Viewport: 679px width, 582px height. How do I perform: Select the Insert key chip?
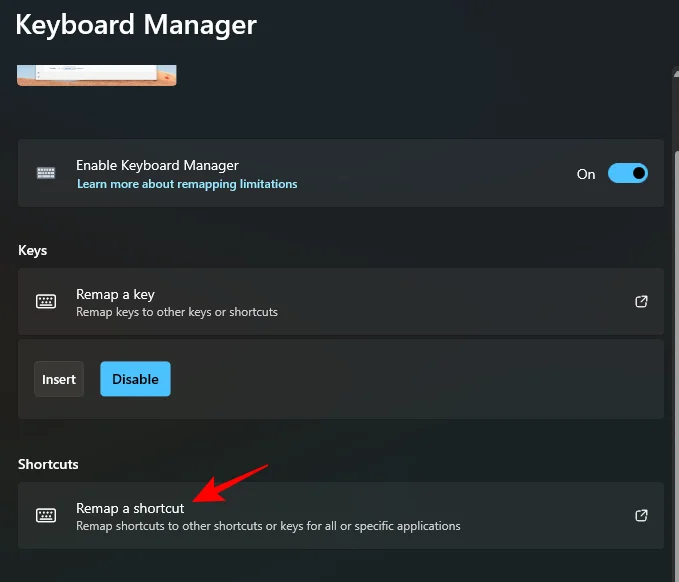coord(59,379)
